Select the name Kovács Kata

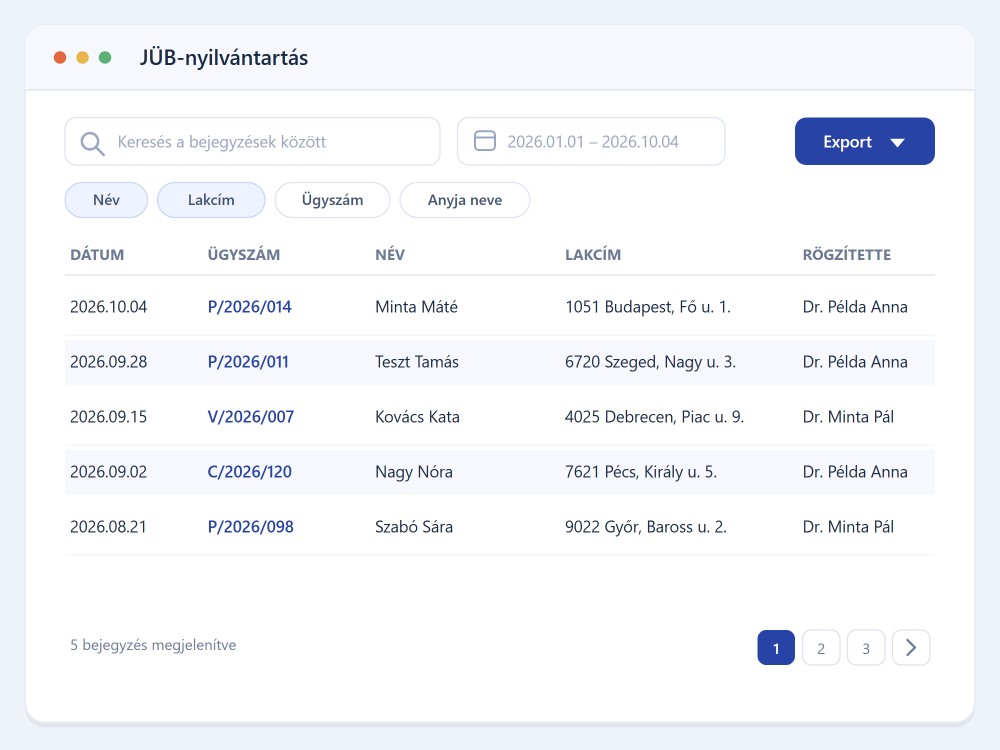[417, 416]
